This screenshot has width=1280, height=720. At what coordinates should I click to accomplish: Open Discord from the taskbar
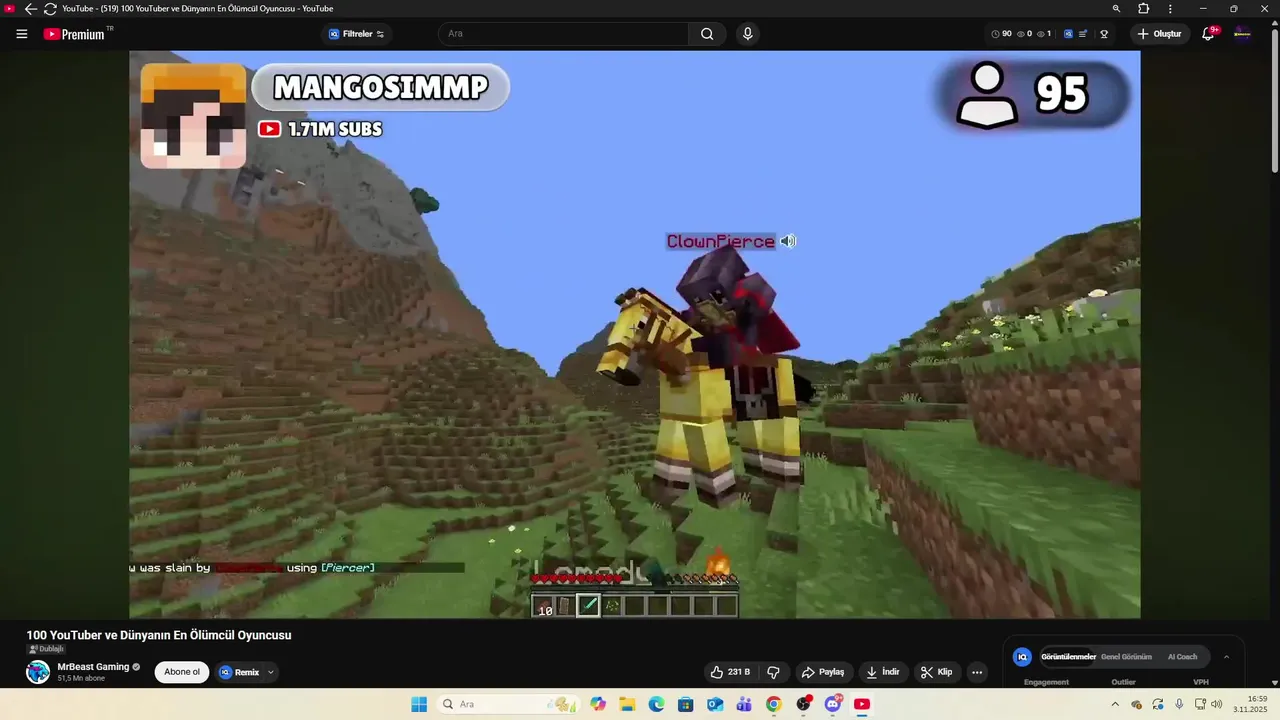coord(833,704)
